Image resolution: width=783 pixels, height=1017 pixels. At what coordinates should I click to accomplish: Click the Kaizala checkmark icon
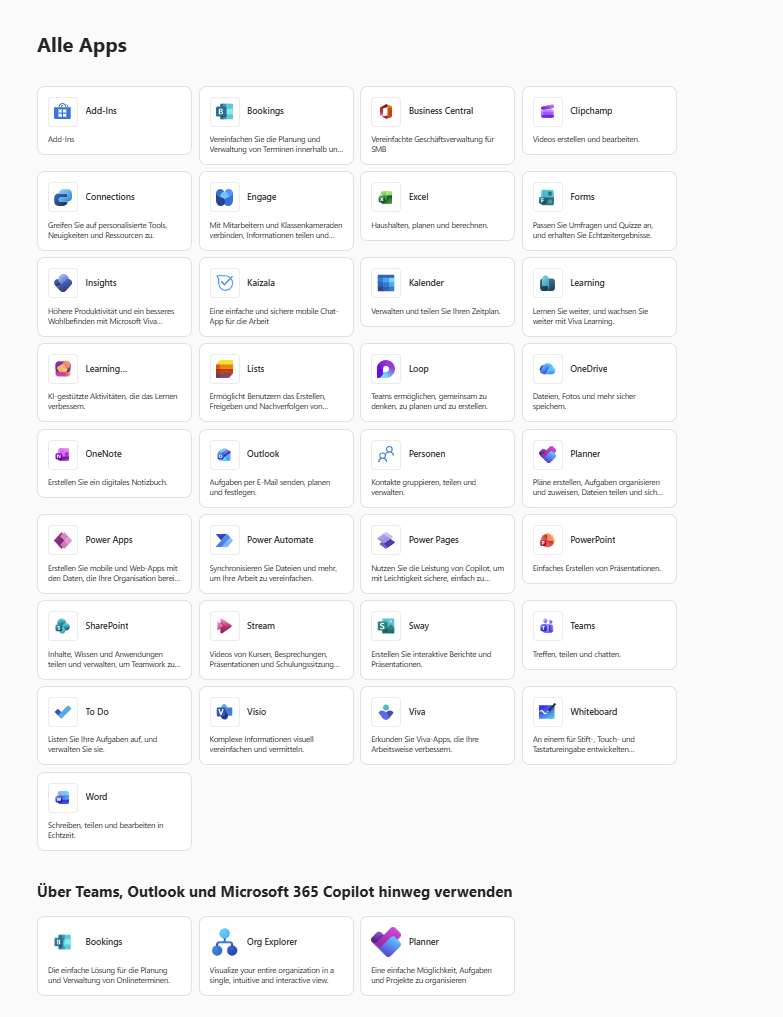224,283
